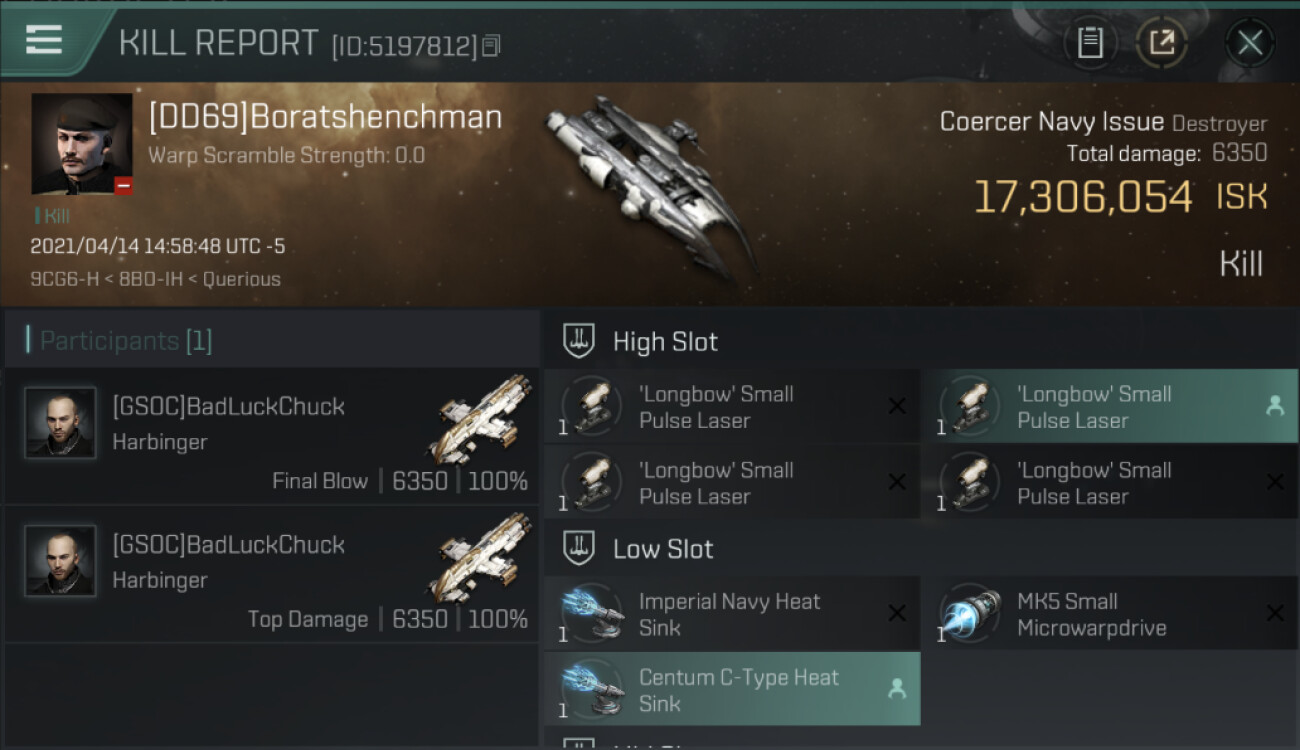Open Boratshenchman's character portrait
The width and height of the screenshot is (1300, 750).
click(81, 144)
